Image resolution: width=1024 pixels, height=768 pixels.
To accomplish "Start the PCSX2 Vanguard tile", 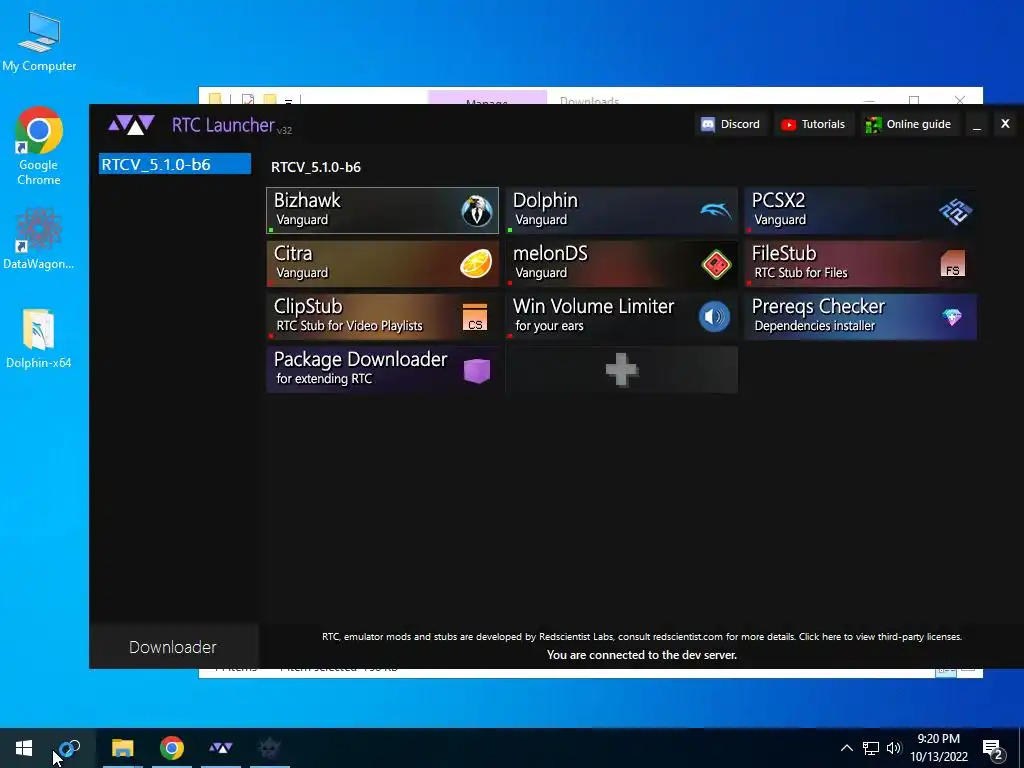I will [x=860, y=210].
